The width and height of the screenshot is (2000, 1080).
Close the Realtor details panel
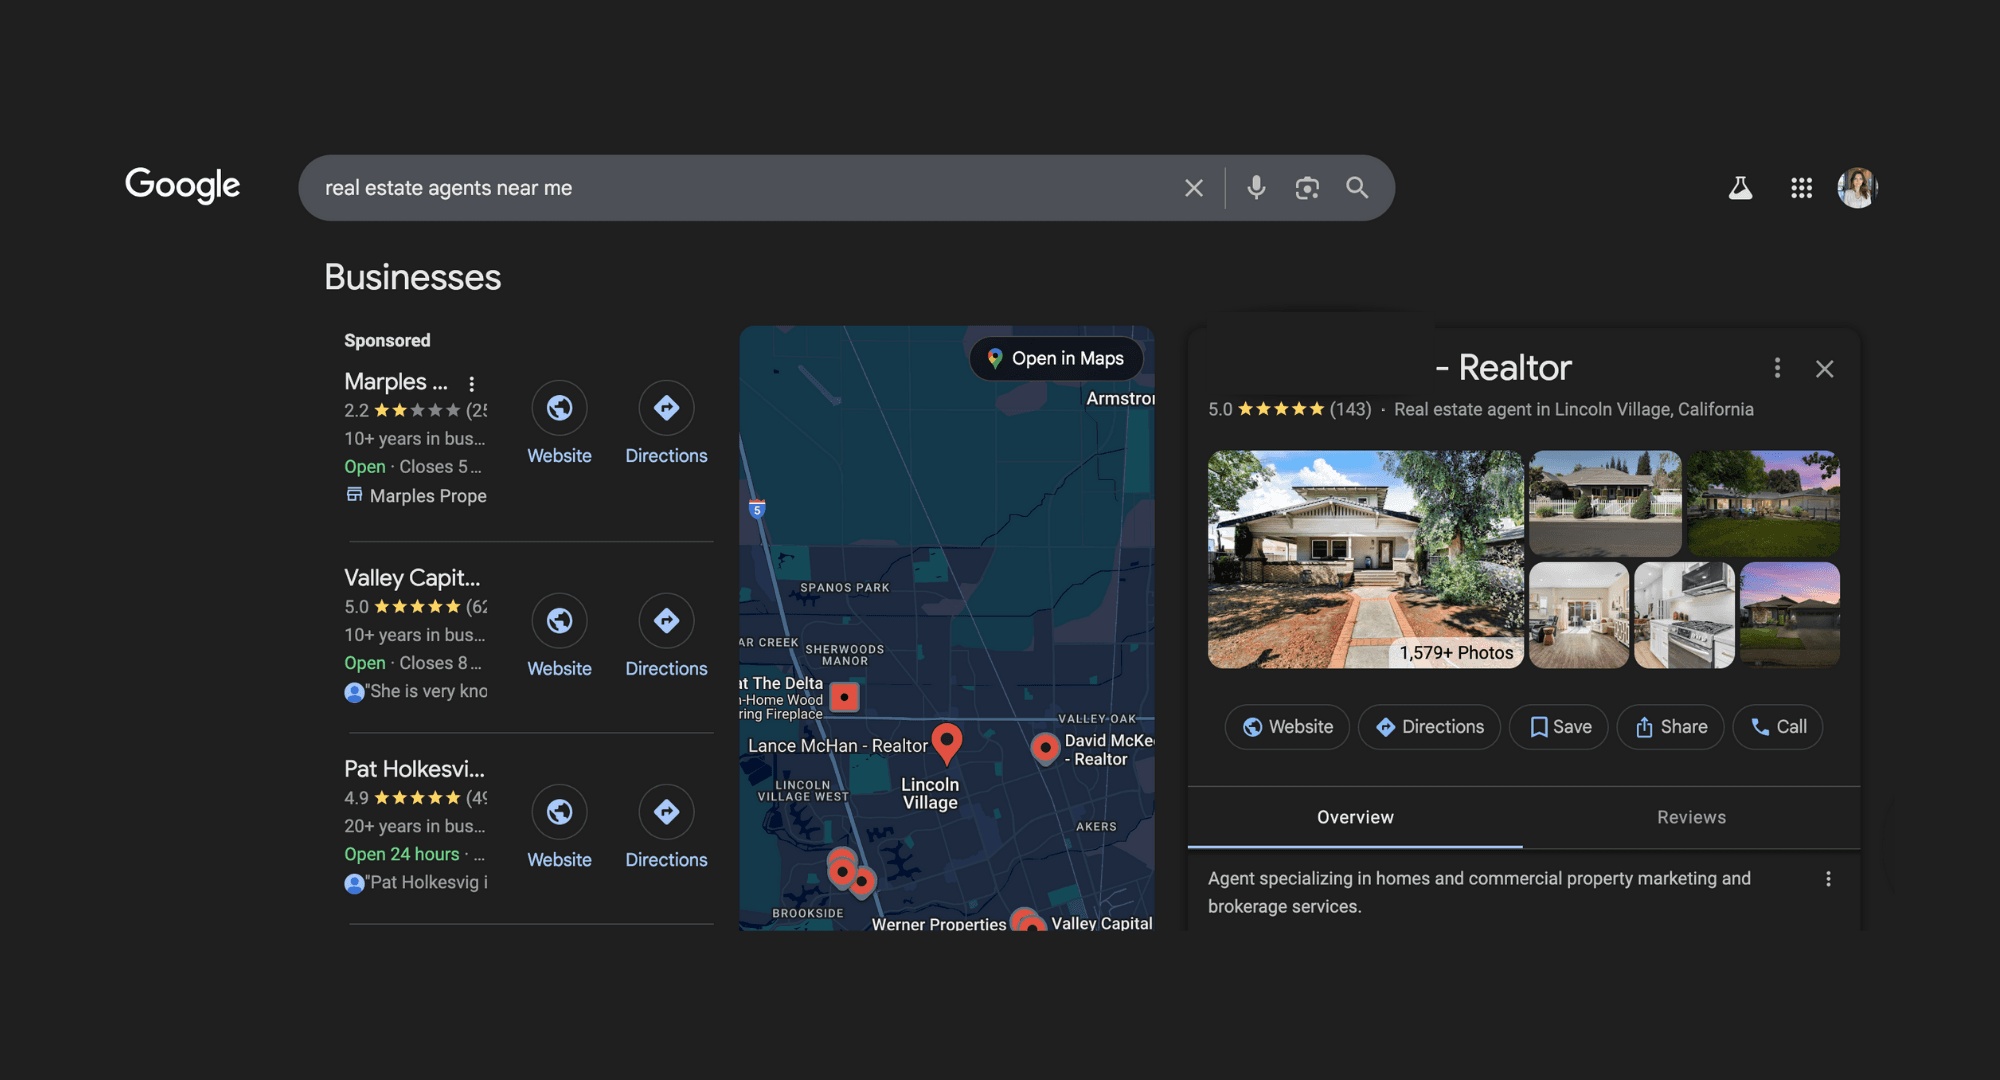pyautogui.click(x=1824, y=369)
